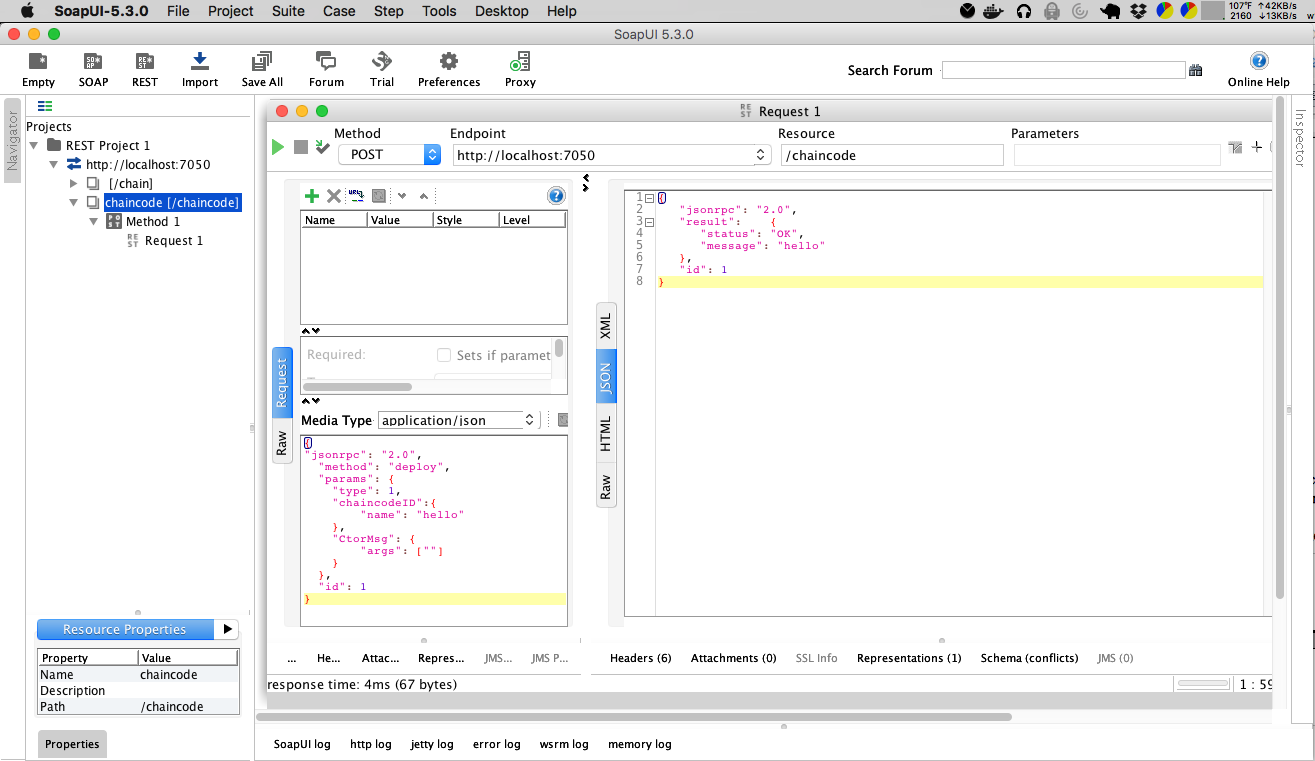Viewport: 1315px width, 761px height.
Task: Open the Forum toolbar icon
Action: click(x=326, y=69)
